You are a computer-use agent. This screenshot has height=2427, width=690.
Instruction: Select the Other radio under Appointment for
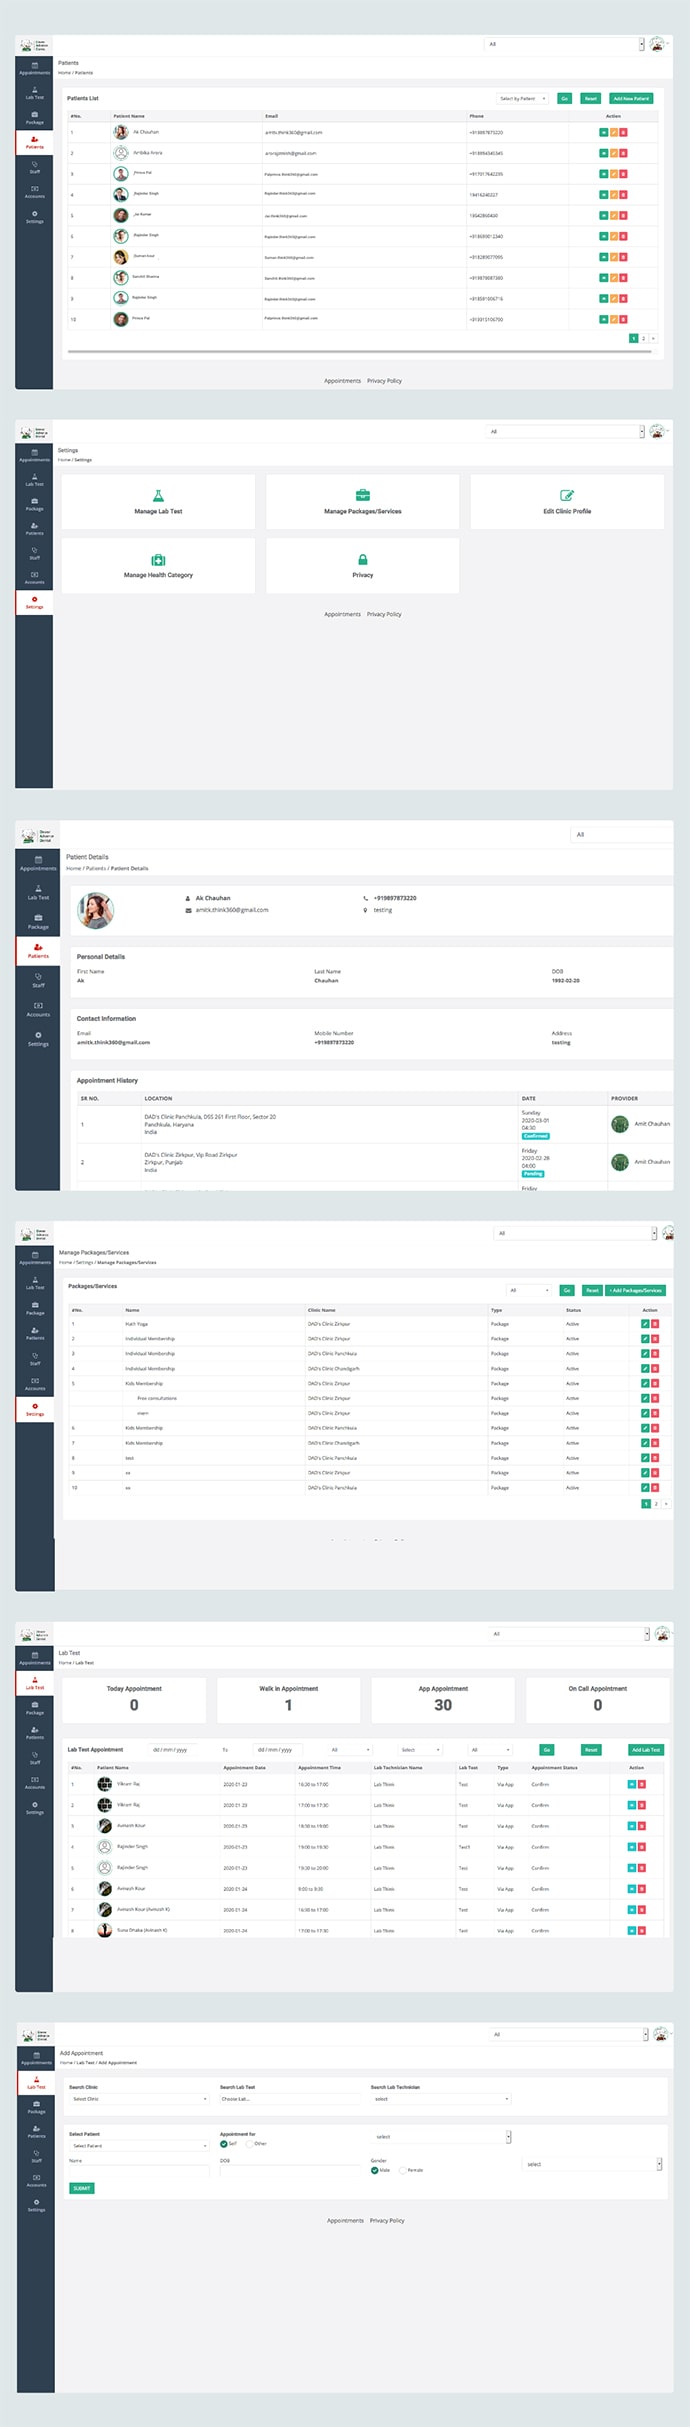tap(249, 2144)
